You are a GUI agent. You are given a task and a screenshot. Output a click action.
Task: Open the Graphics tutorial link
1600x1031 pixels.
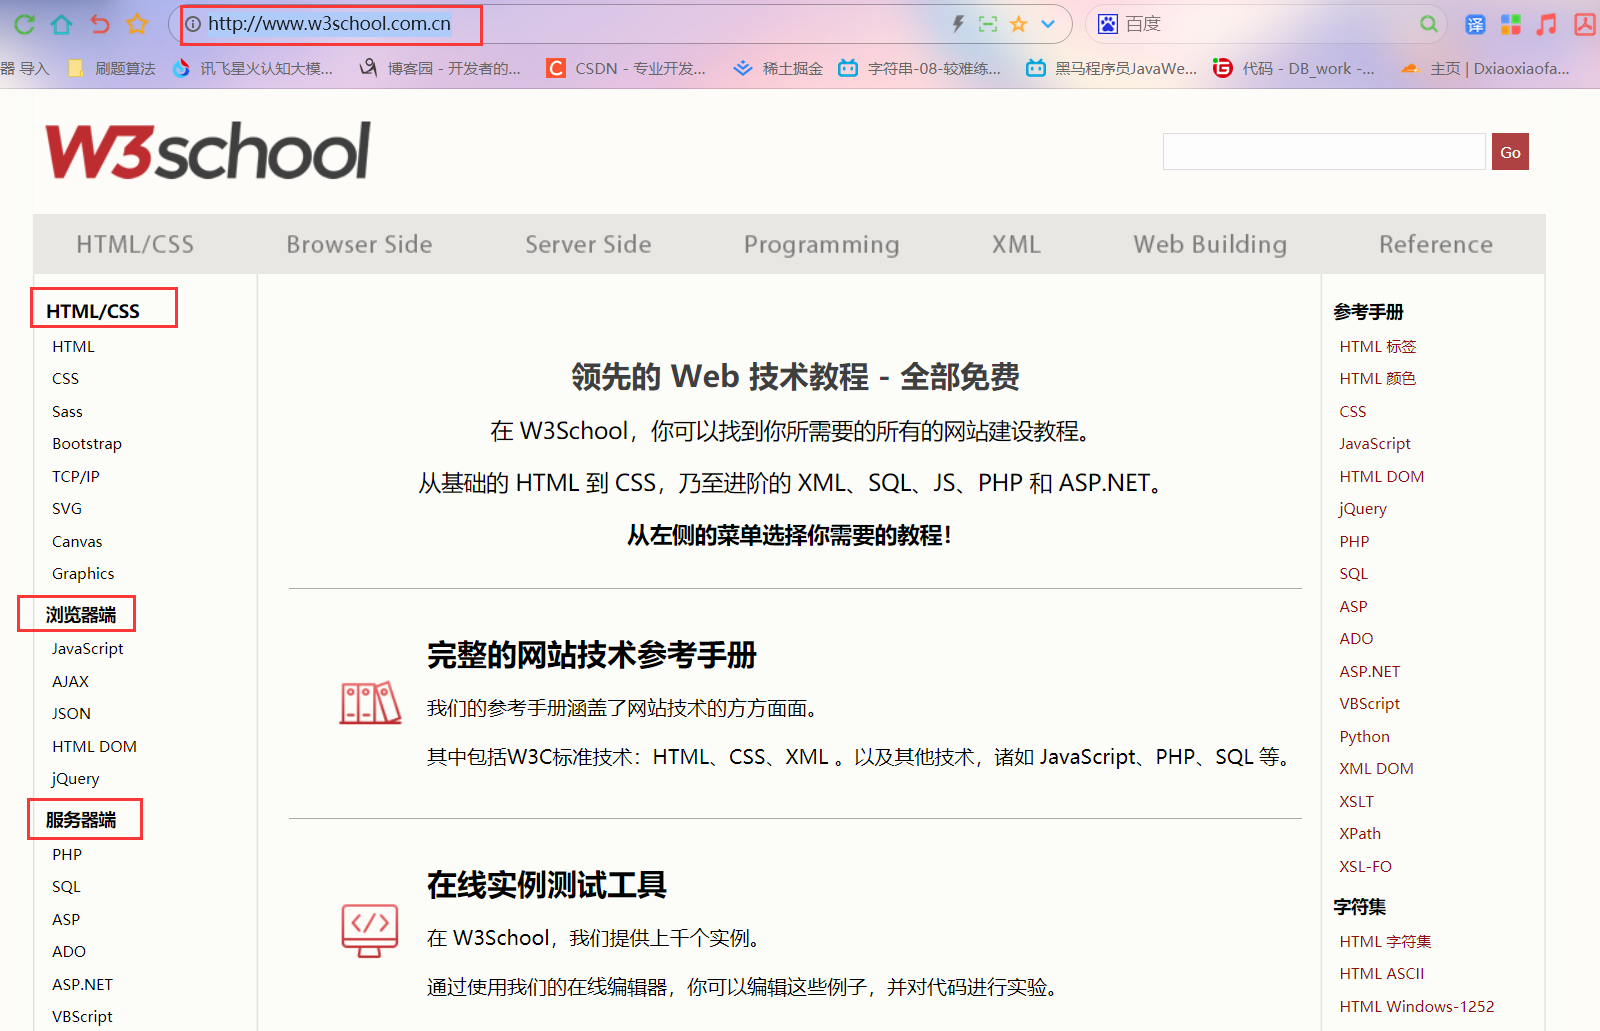[83, 574]
